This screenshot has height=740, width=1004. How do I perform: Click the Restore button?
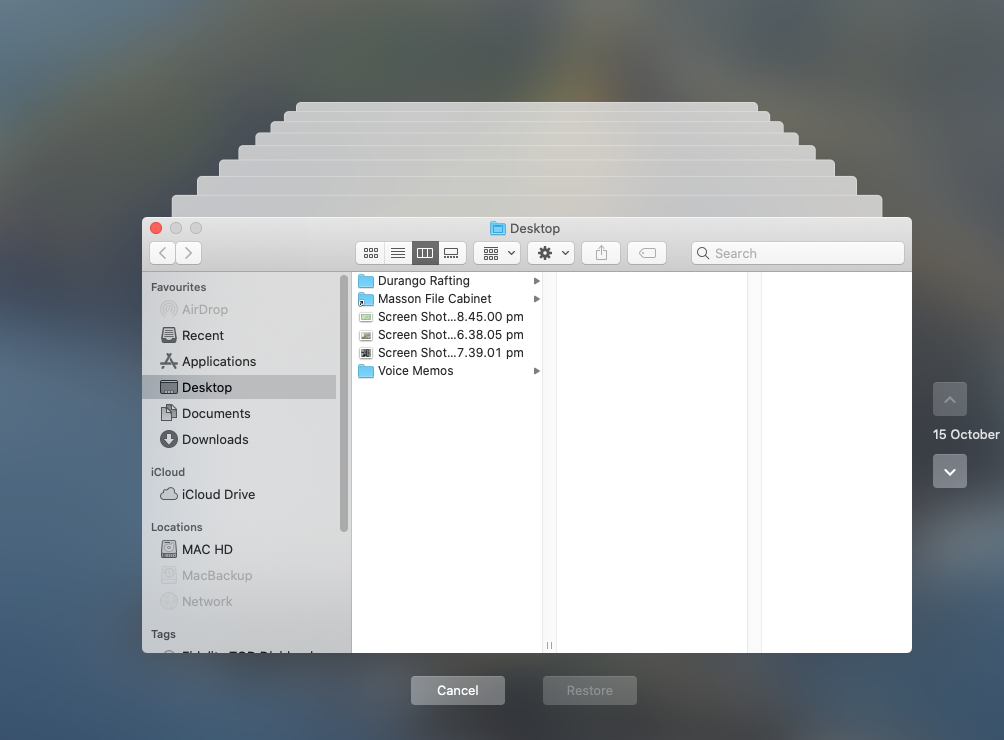[590, 690]
